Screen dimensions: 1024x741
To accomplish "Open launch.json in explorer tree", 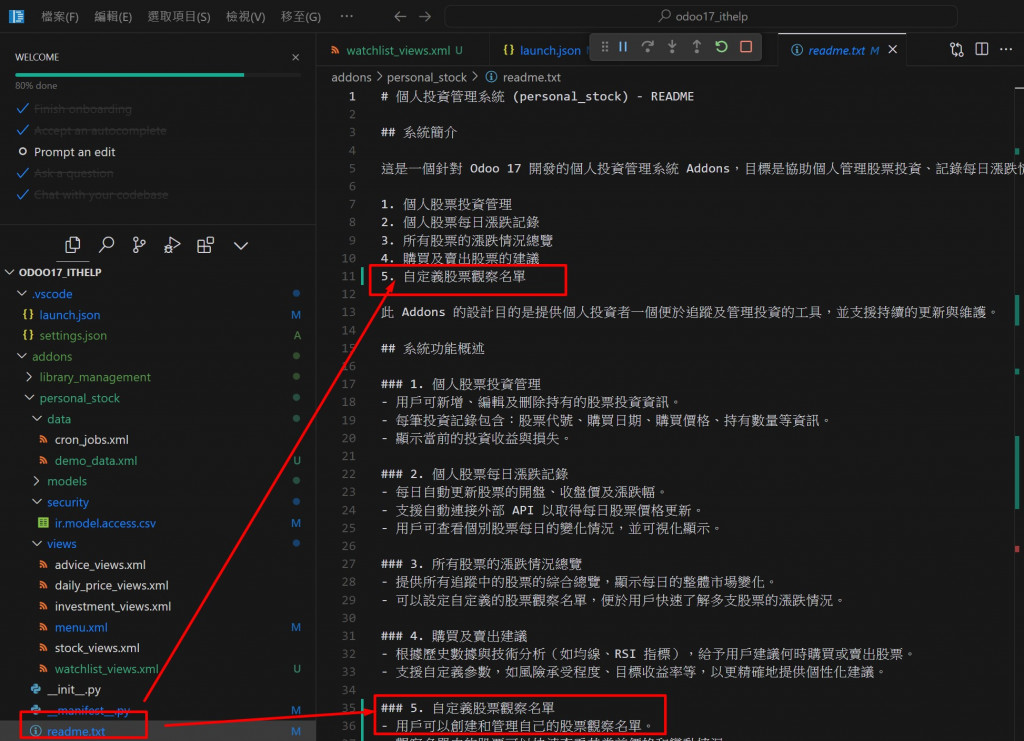I will [x=69, y=315].
